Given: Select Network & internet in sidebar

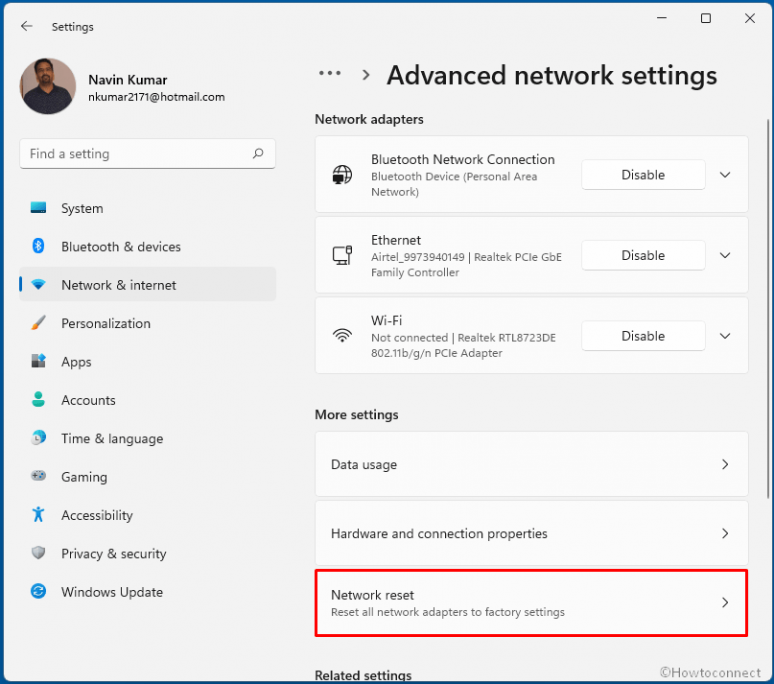Looking at the screenshot, I should (147, 285).
